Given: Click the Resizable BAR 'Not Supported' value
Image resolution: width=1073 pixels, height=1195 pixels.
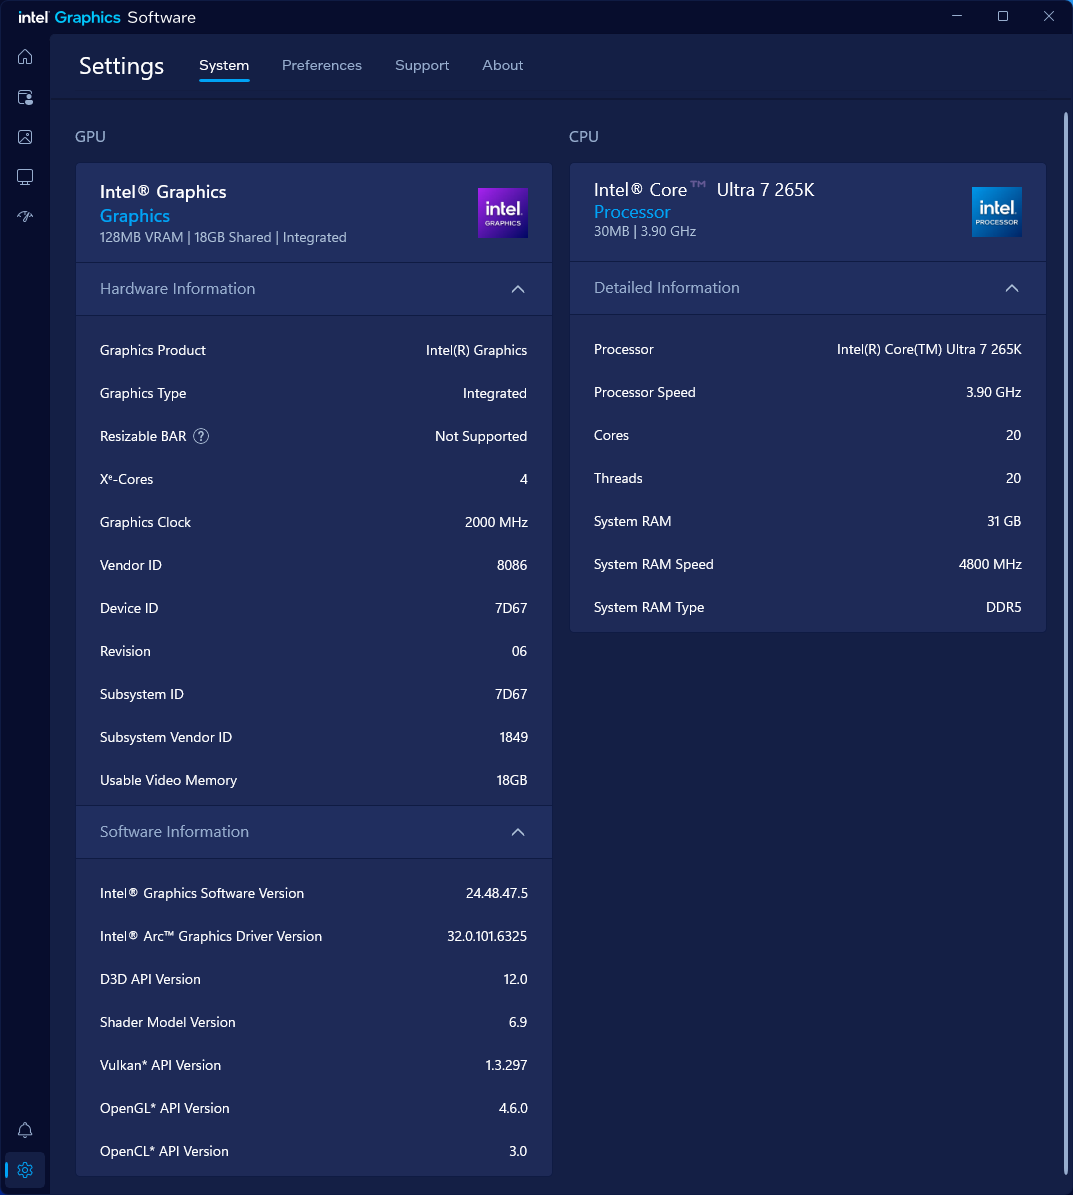Looking at the screenshot, I should coord(481,437).
